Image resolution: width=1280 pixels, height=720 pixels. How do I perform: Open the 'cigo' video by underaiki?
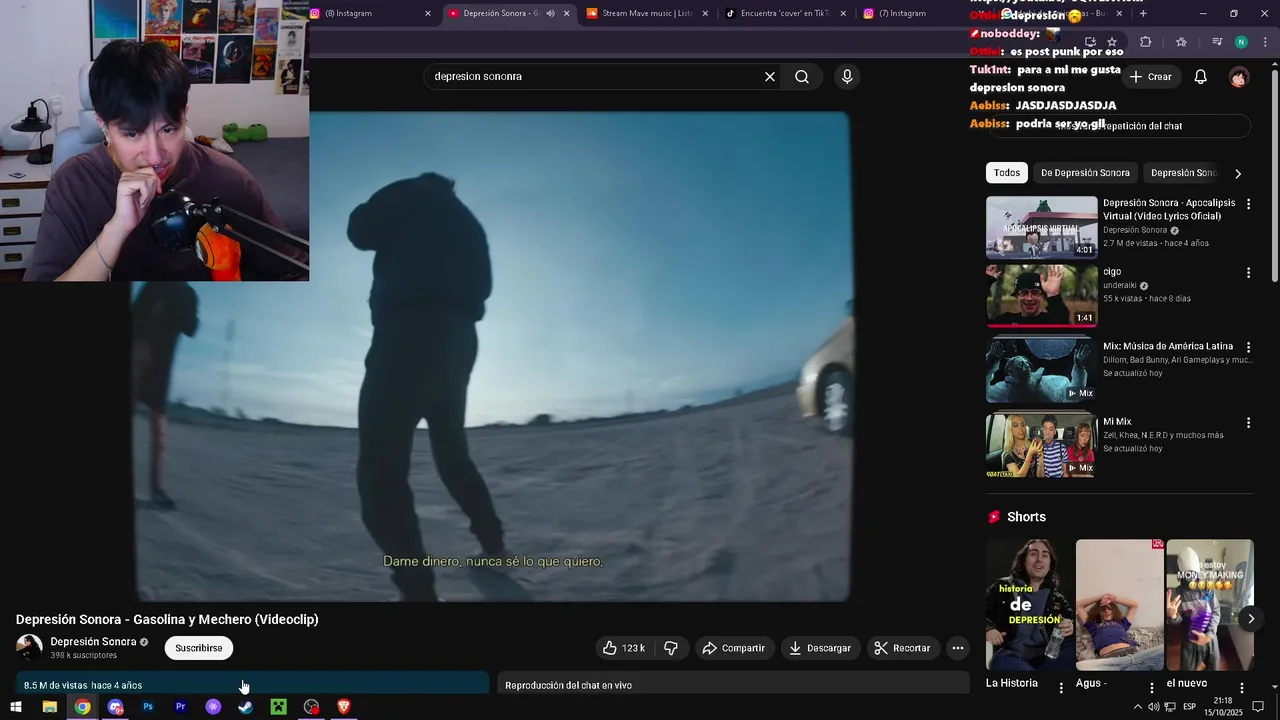[x=1041, y=295]
